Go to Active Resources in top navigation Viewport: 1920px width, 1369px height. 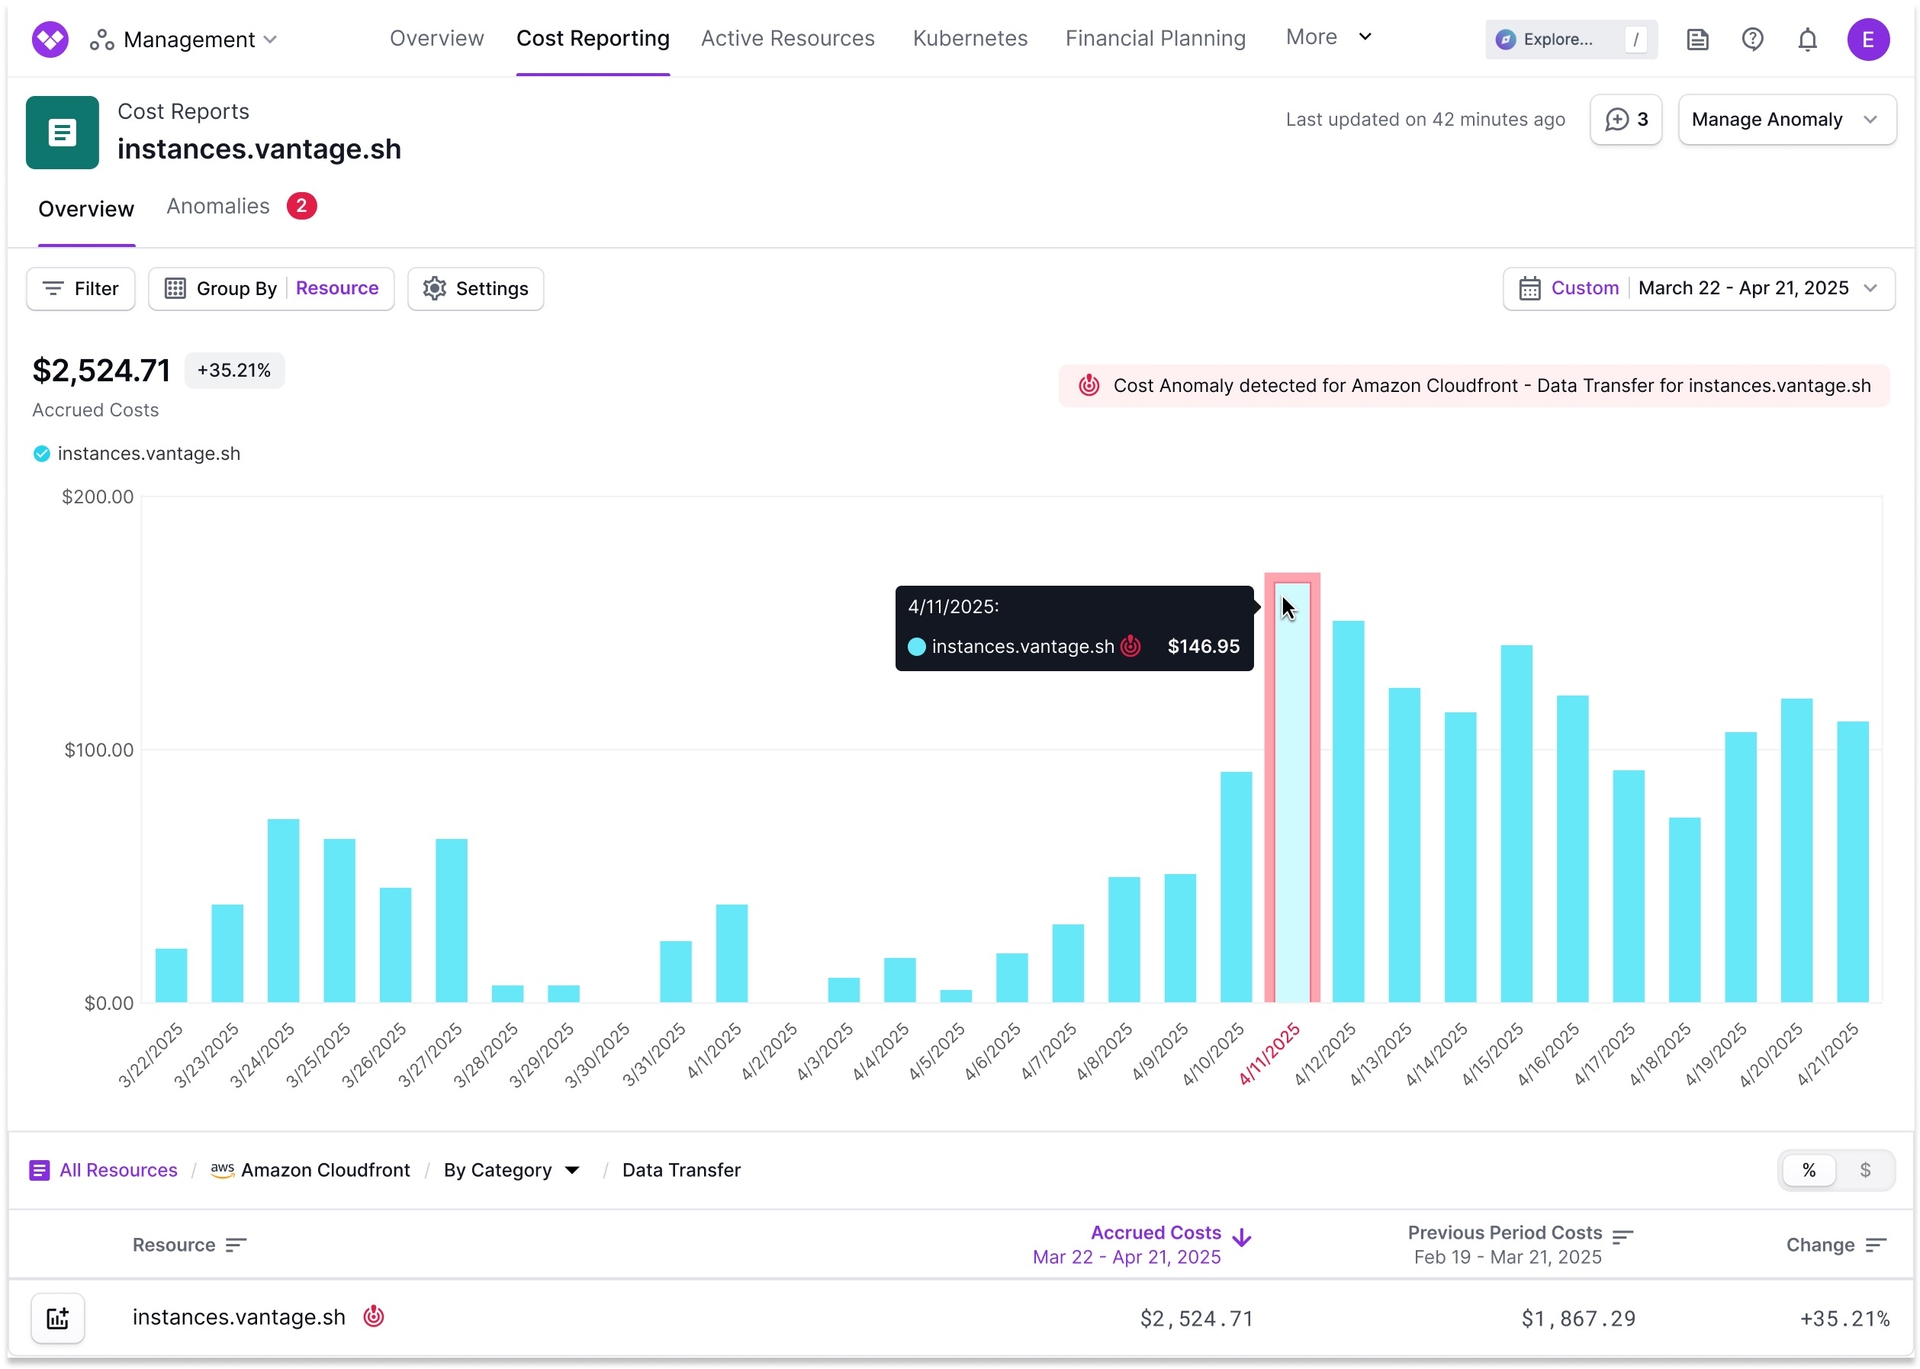click(x=787, y=38)
